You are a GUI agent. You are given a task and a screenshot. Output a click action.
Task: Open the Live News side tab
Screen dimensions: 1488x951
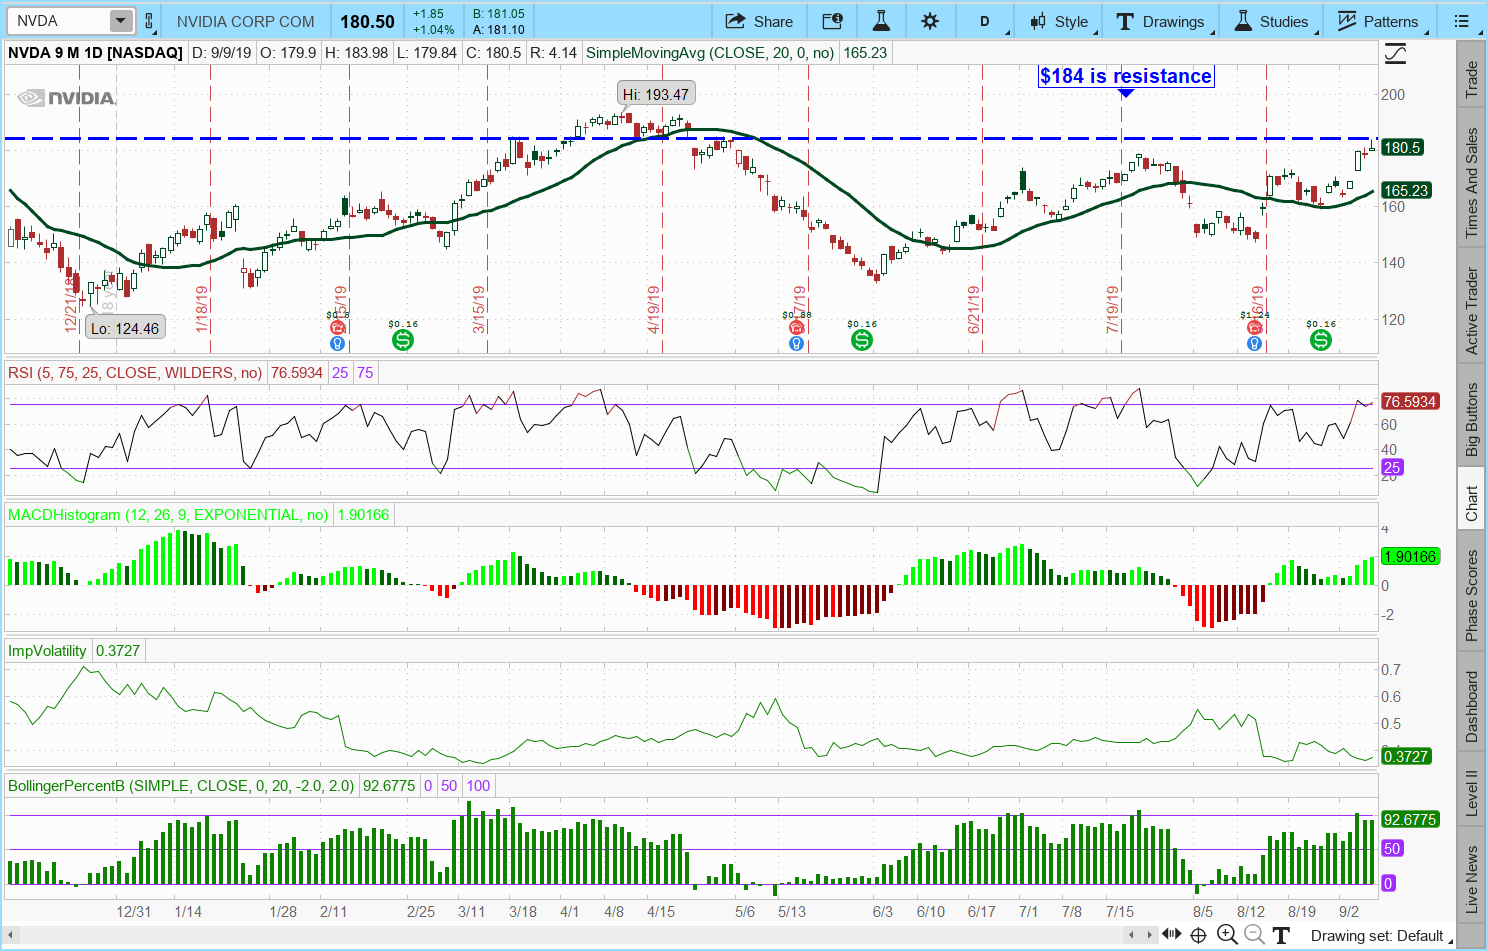click(1471, 878)
